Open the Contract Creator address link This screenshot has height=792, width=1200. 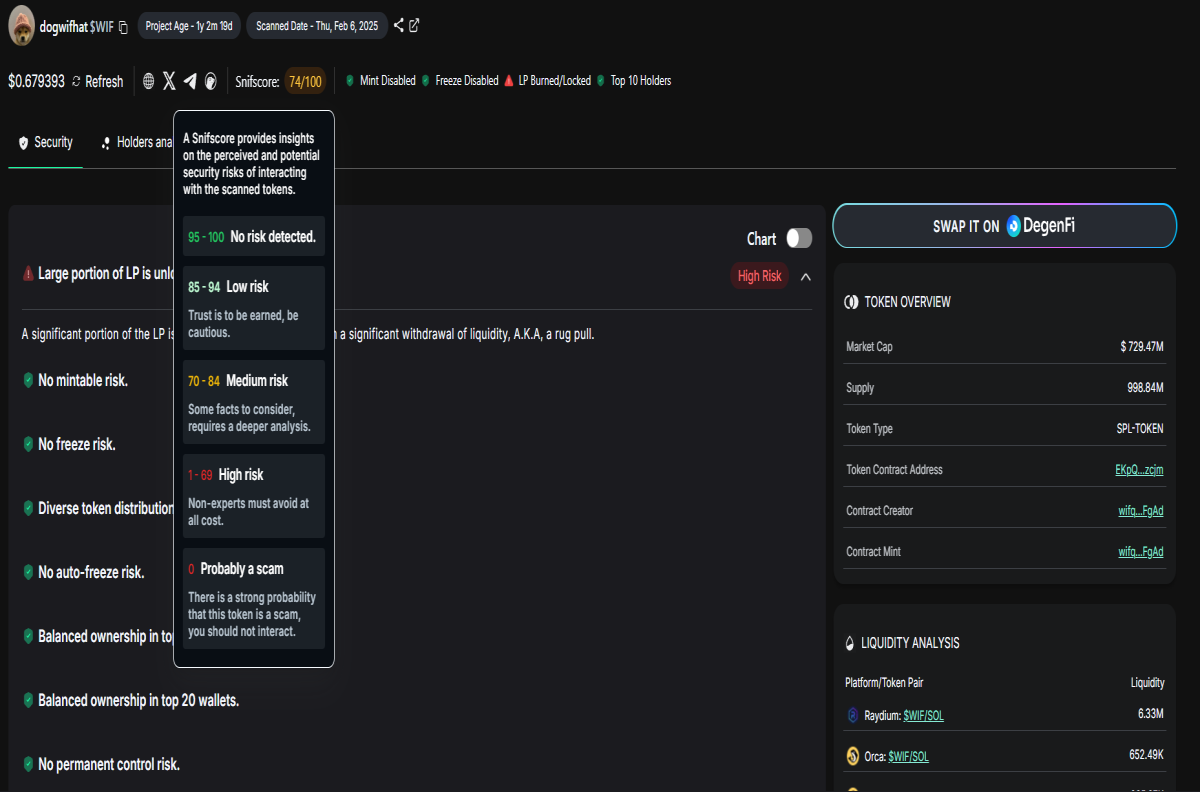click(x=1141, y=511)
